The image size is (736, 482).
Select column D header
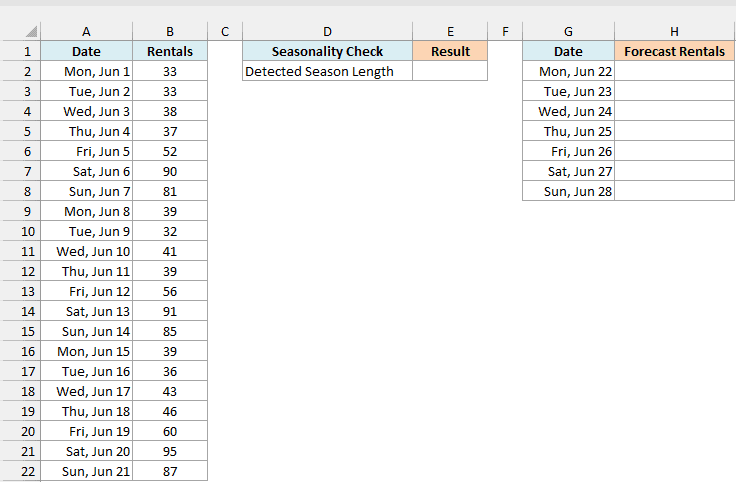point(327,31)
